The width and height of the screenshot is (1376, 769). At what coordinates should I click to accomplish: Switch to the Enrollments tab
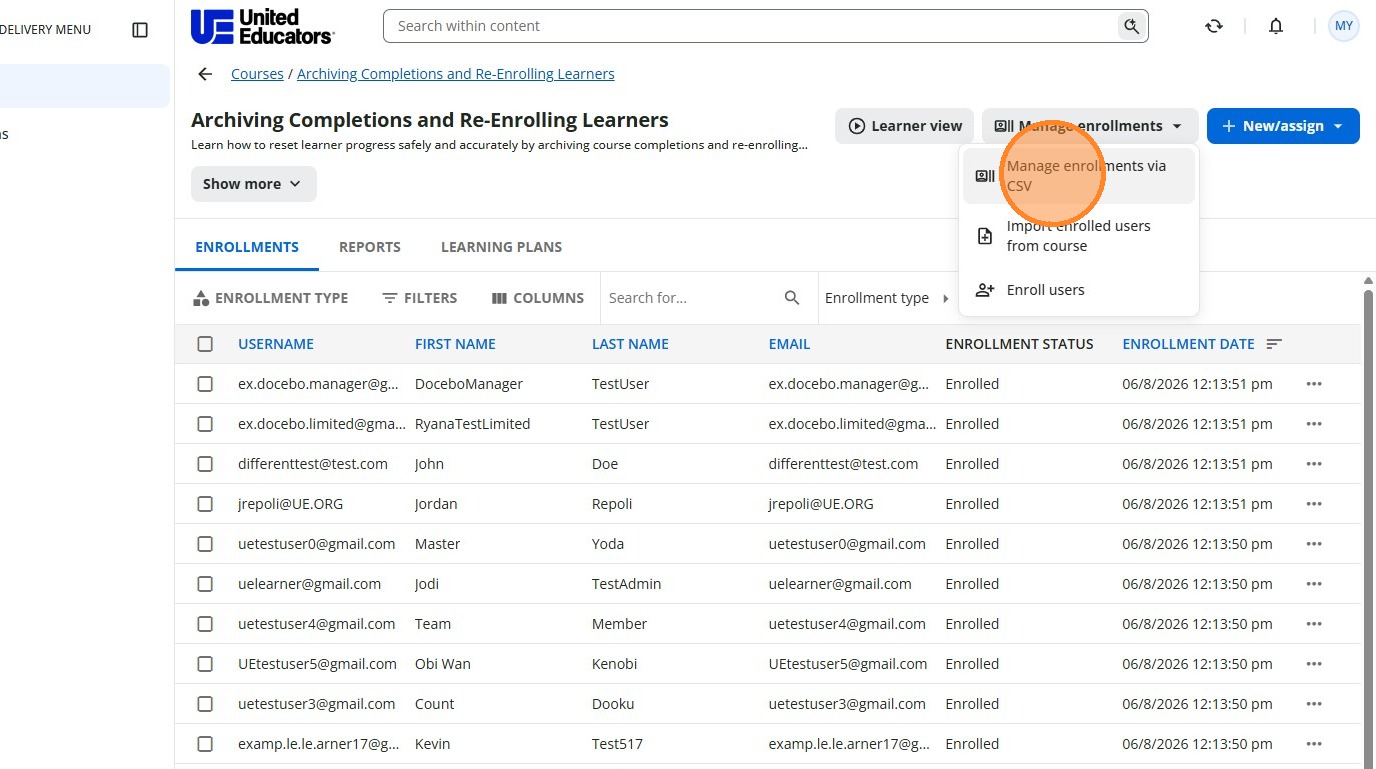247,247
